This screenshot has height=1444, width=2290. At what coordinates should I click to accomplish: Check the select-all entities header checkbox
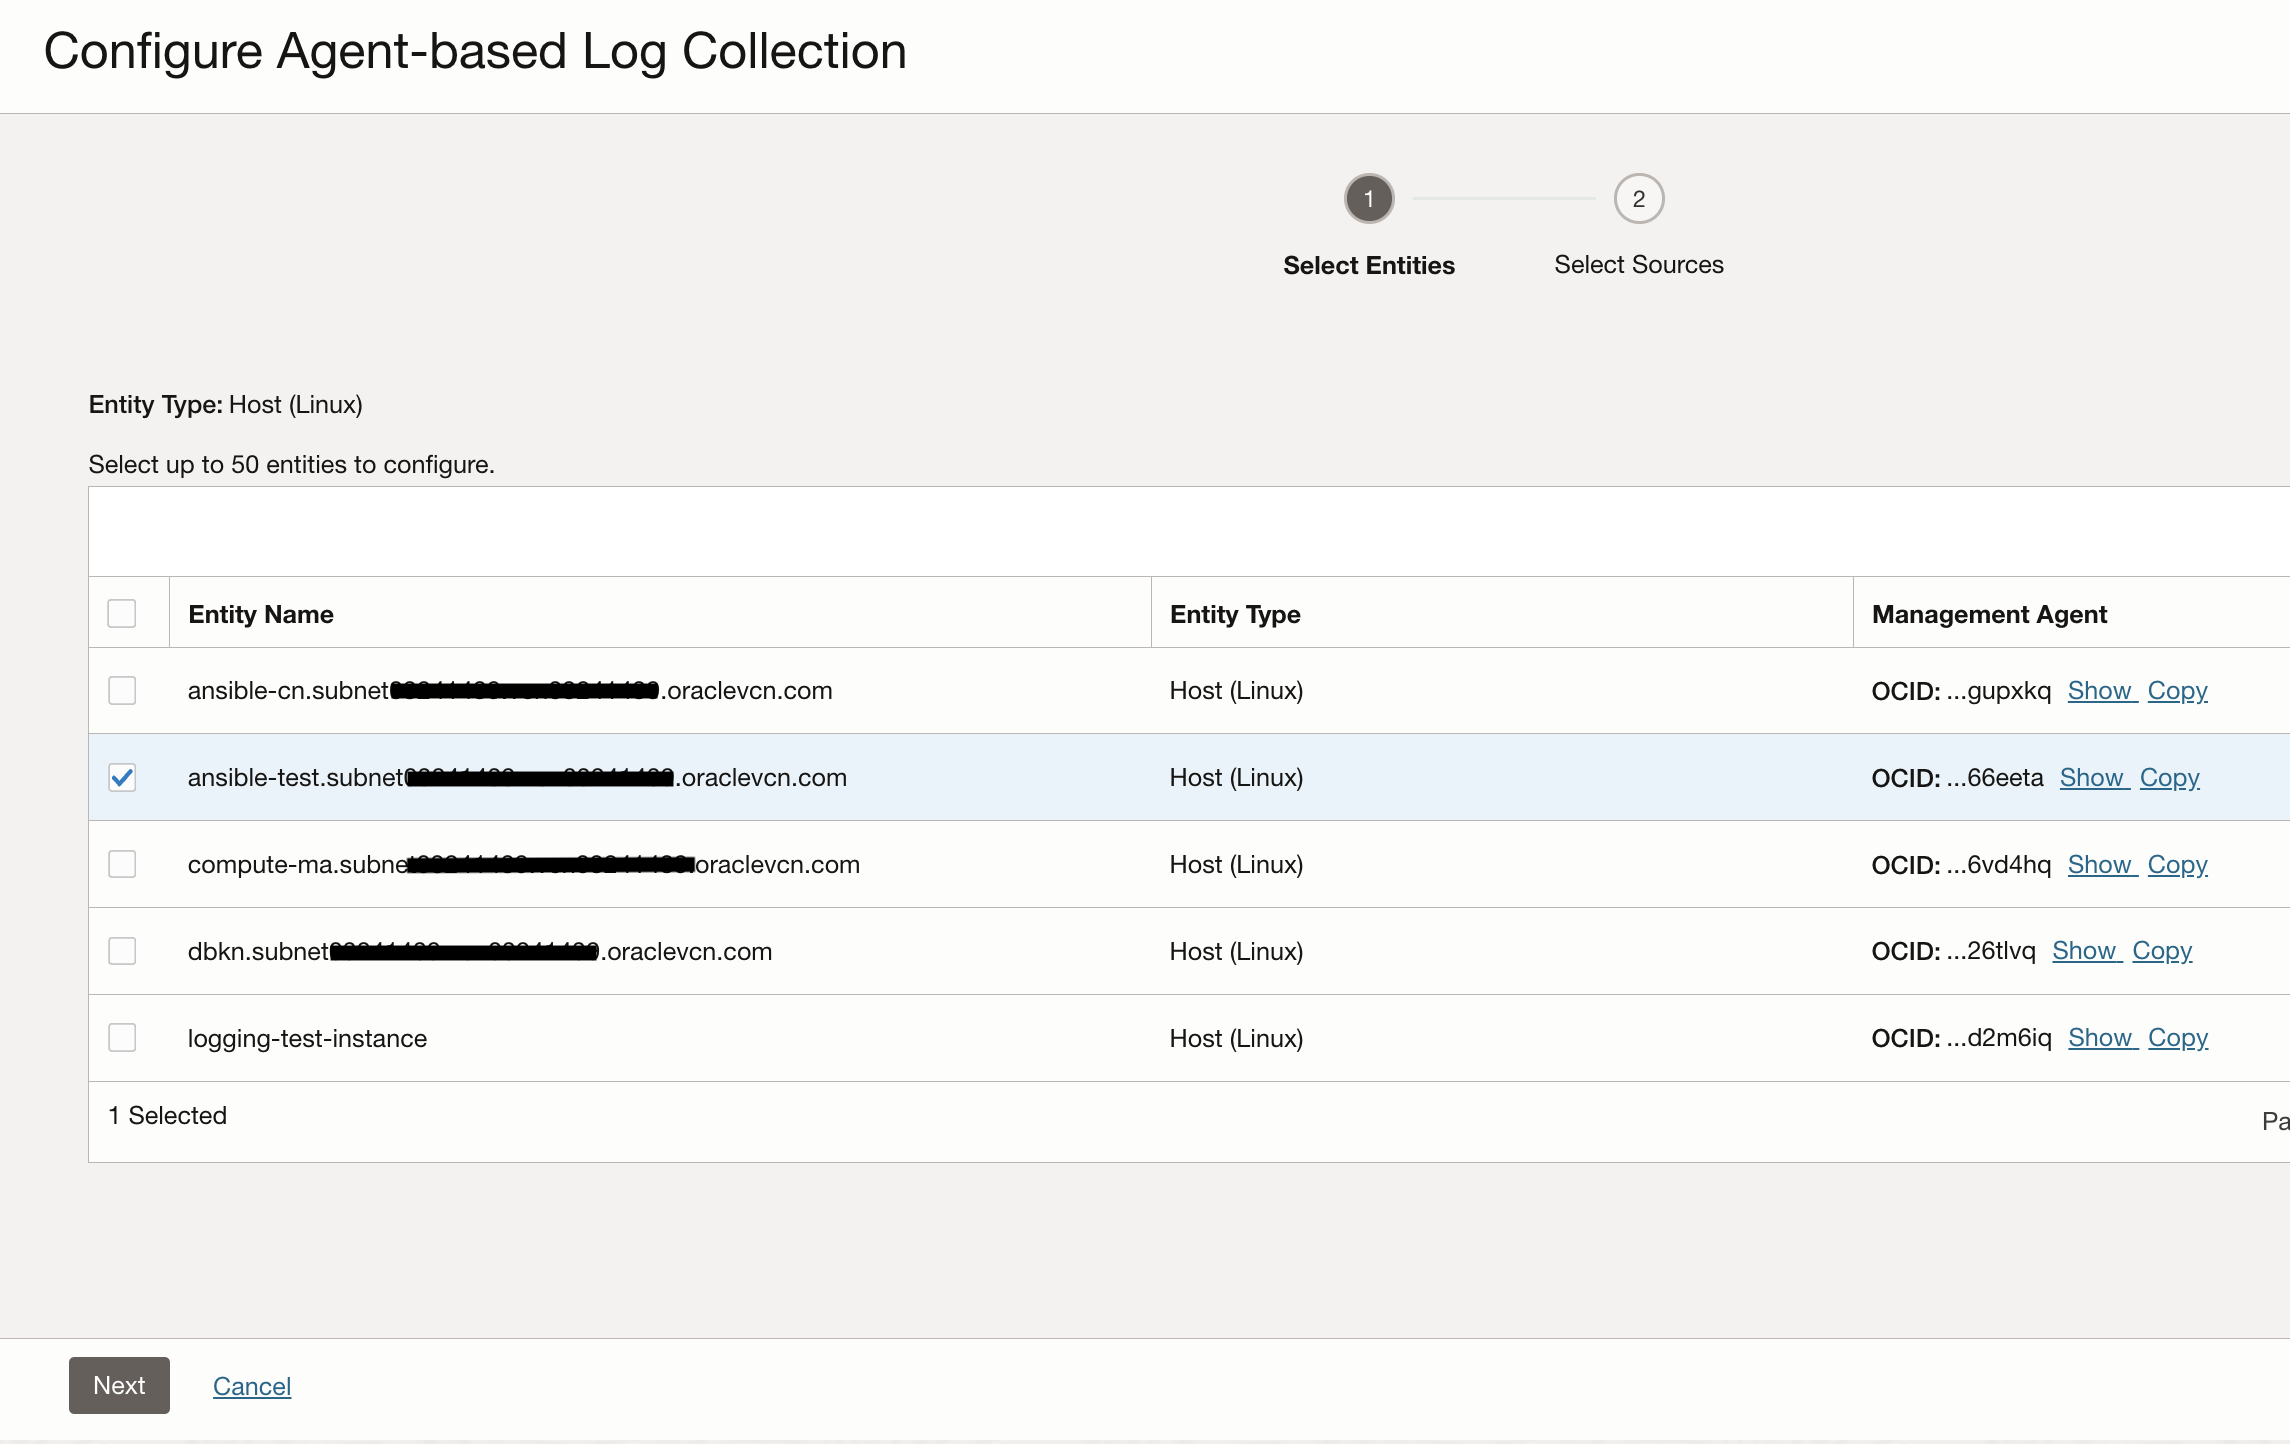(x=122, y=613)
